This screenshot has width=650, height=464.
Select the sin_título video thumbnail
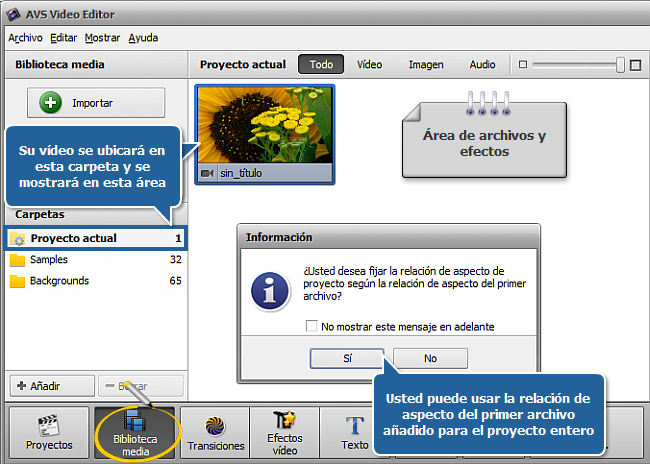pyautogui.click(x=265, y=134)
